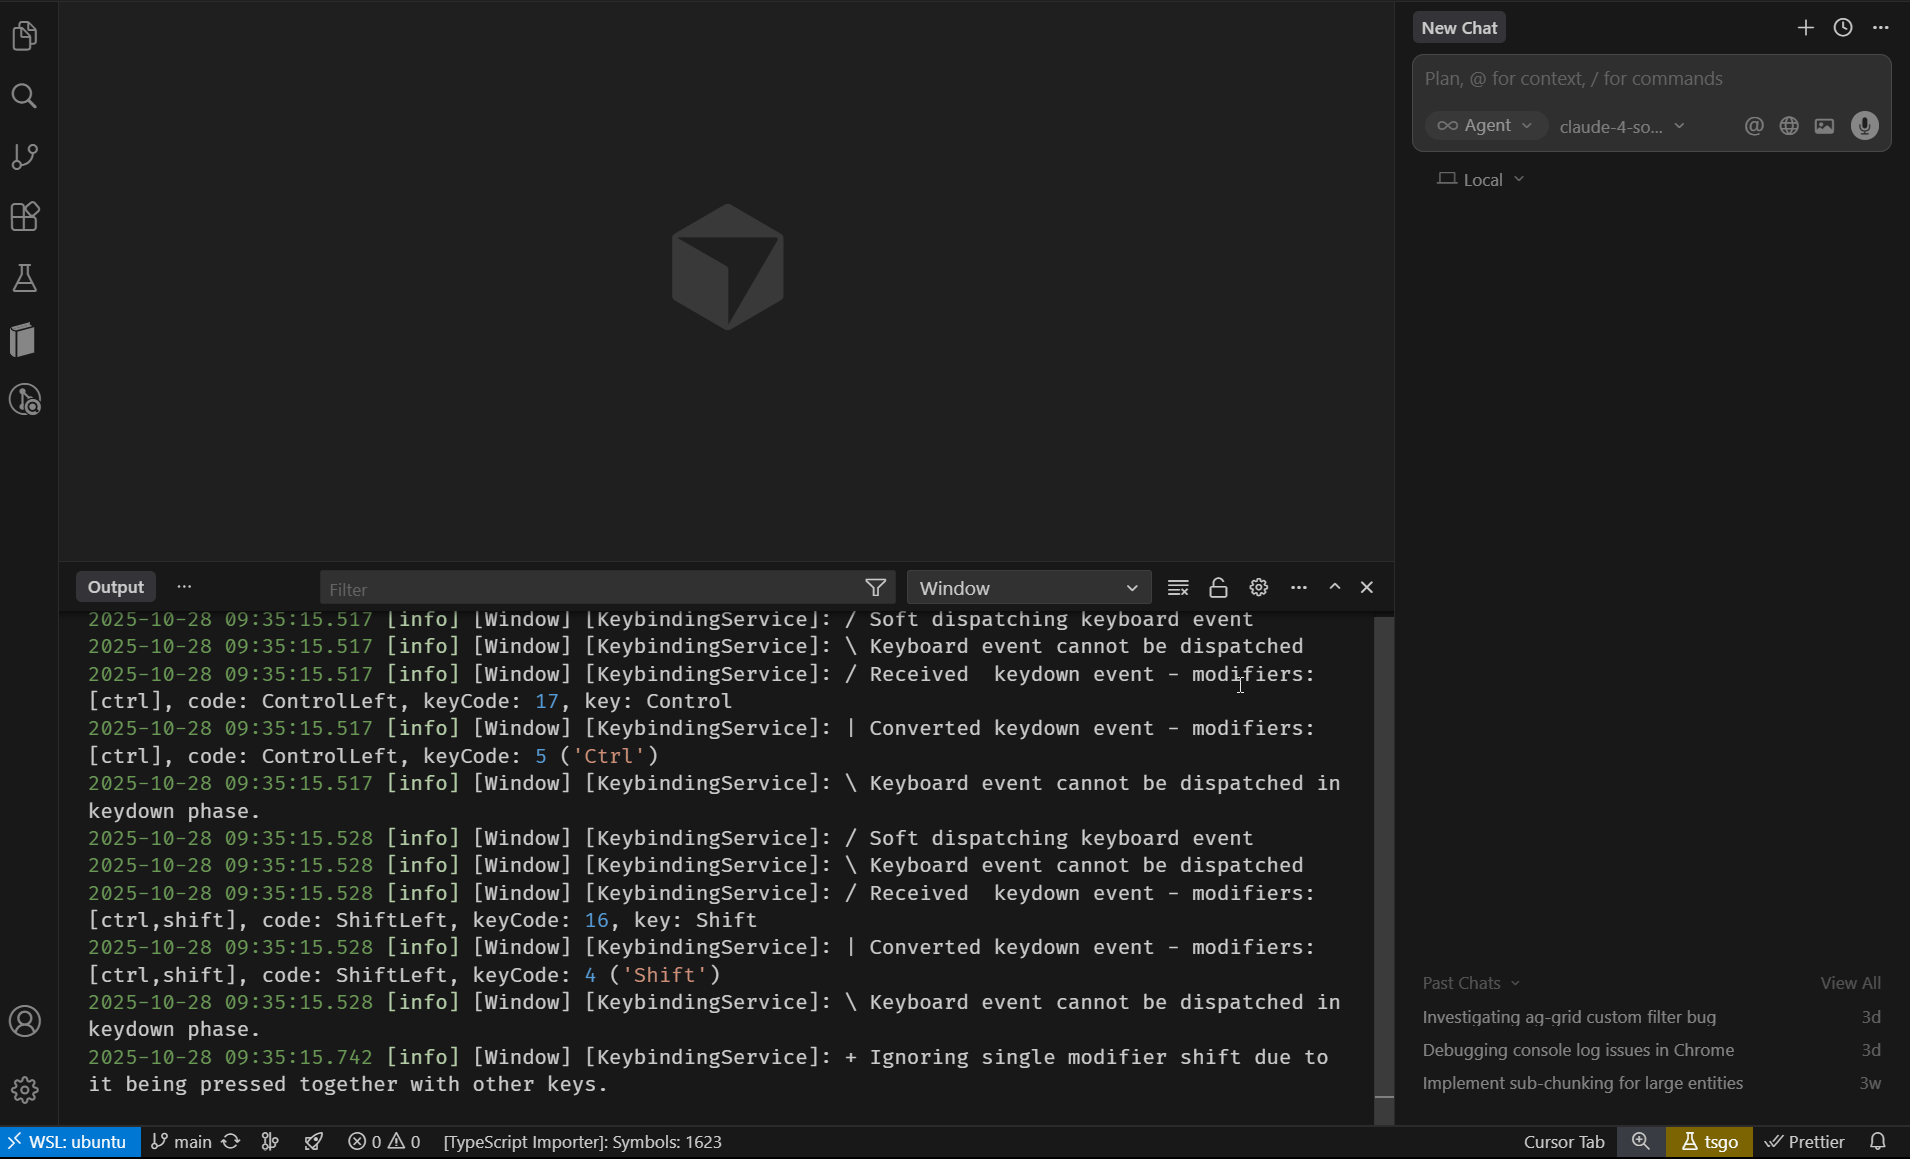Open the Agent mode dropdown
This screenshot has height=1159, width=1910.
1485,126
